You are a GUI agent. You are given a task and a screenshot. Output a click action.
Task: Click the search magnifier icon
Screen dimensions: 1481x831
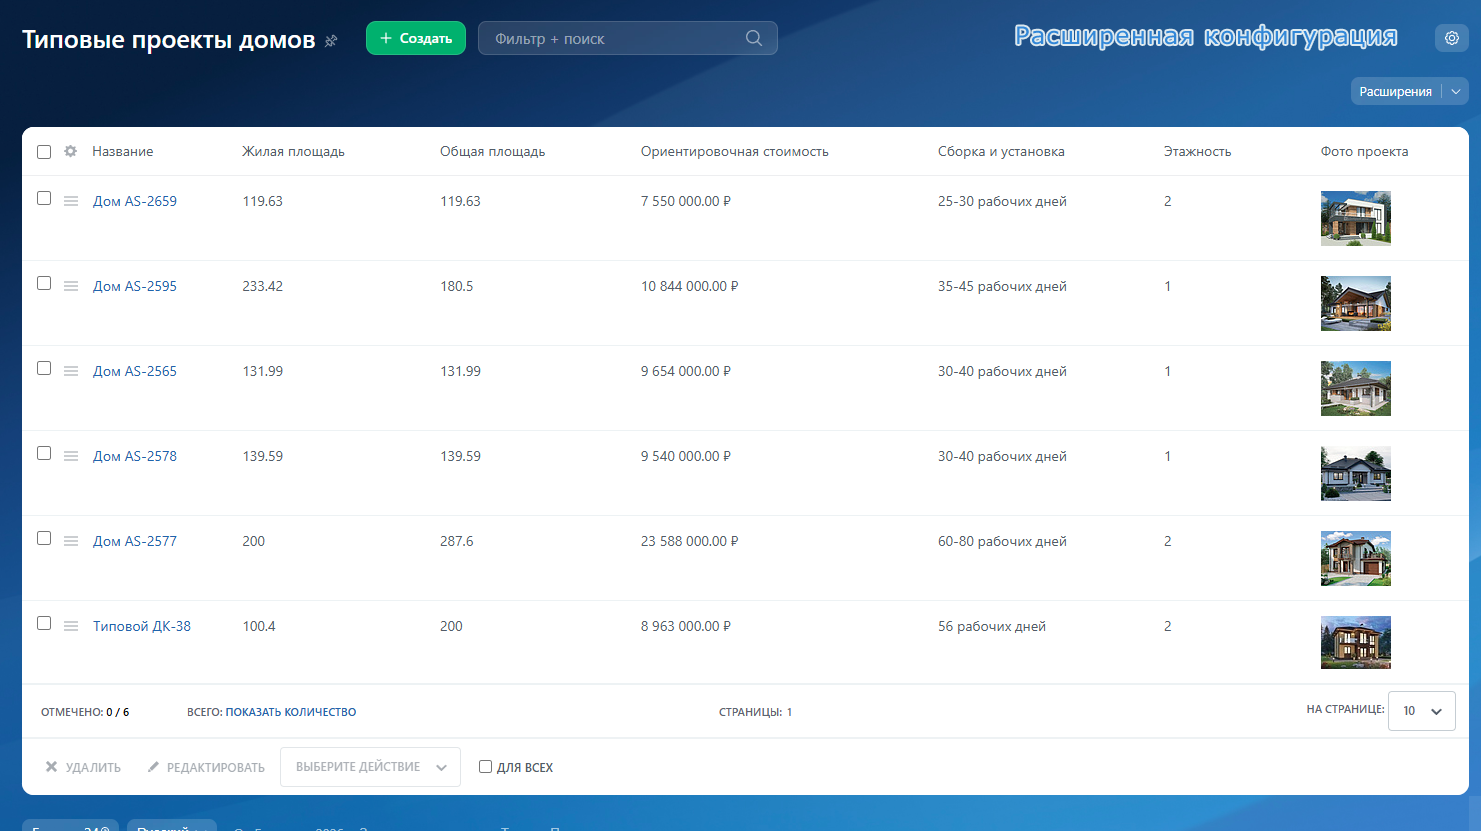754,38
